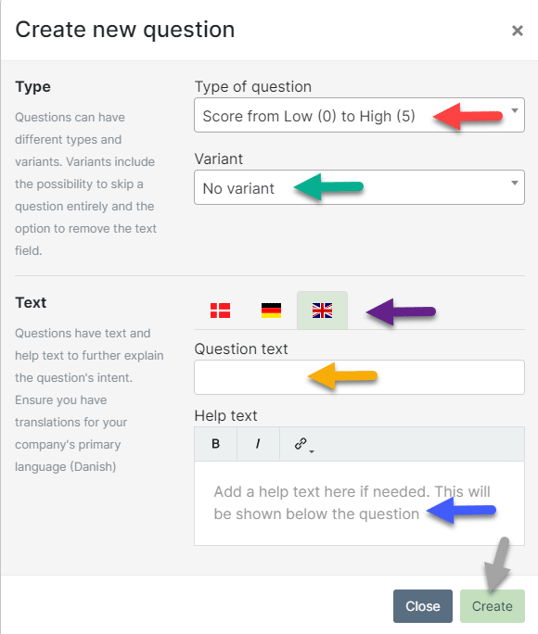Click the Create button

click(492, 606)
